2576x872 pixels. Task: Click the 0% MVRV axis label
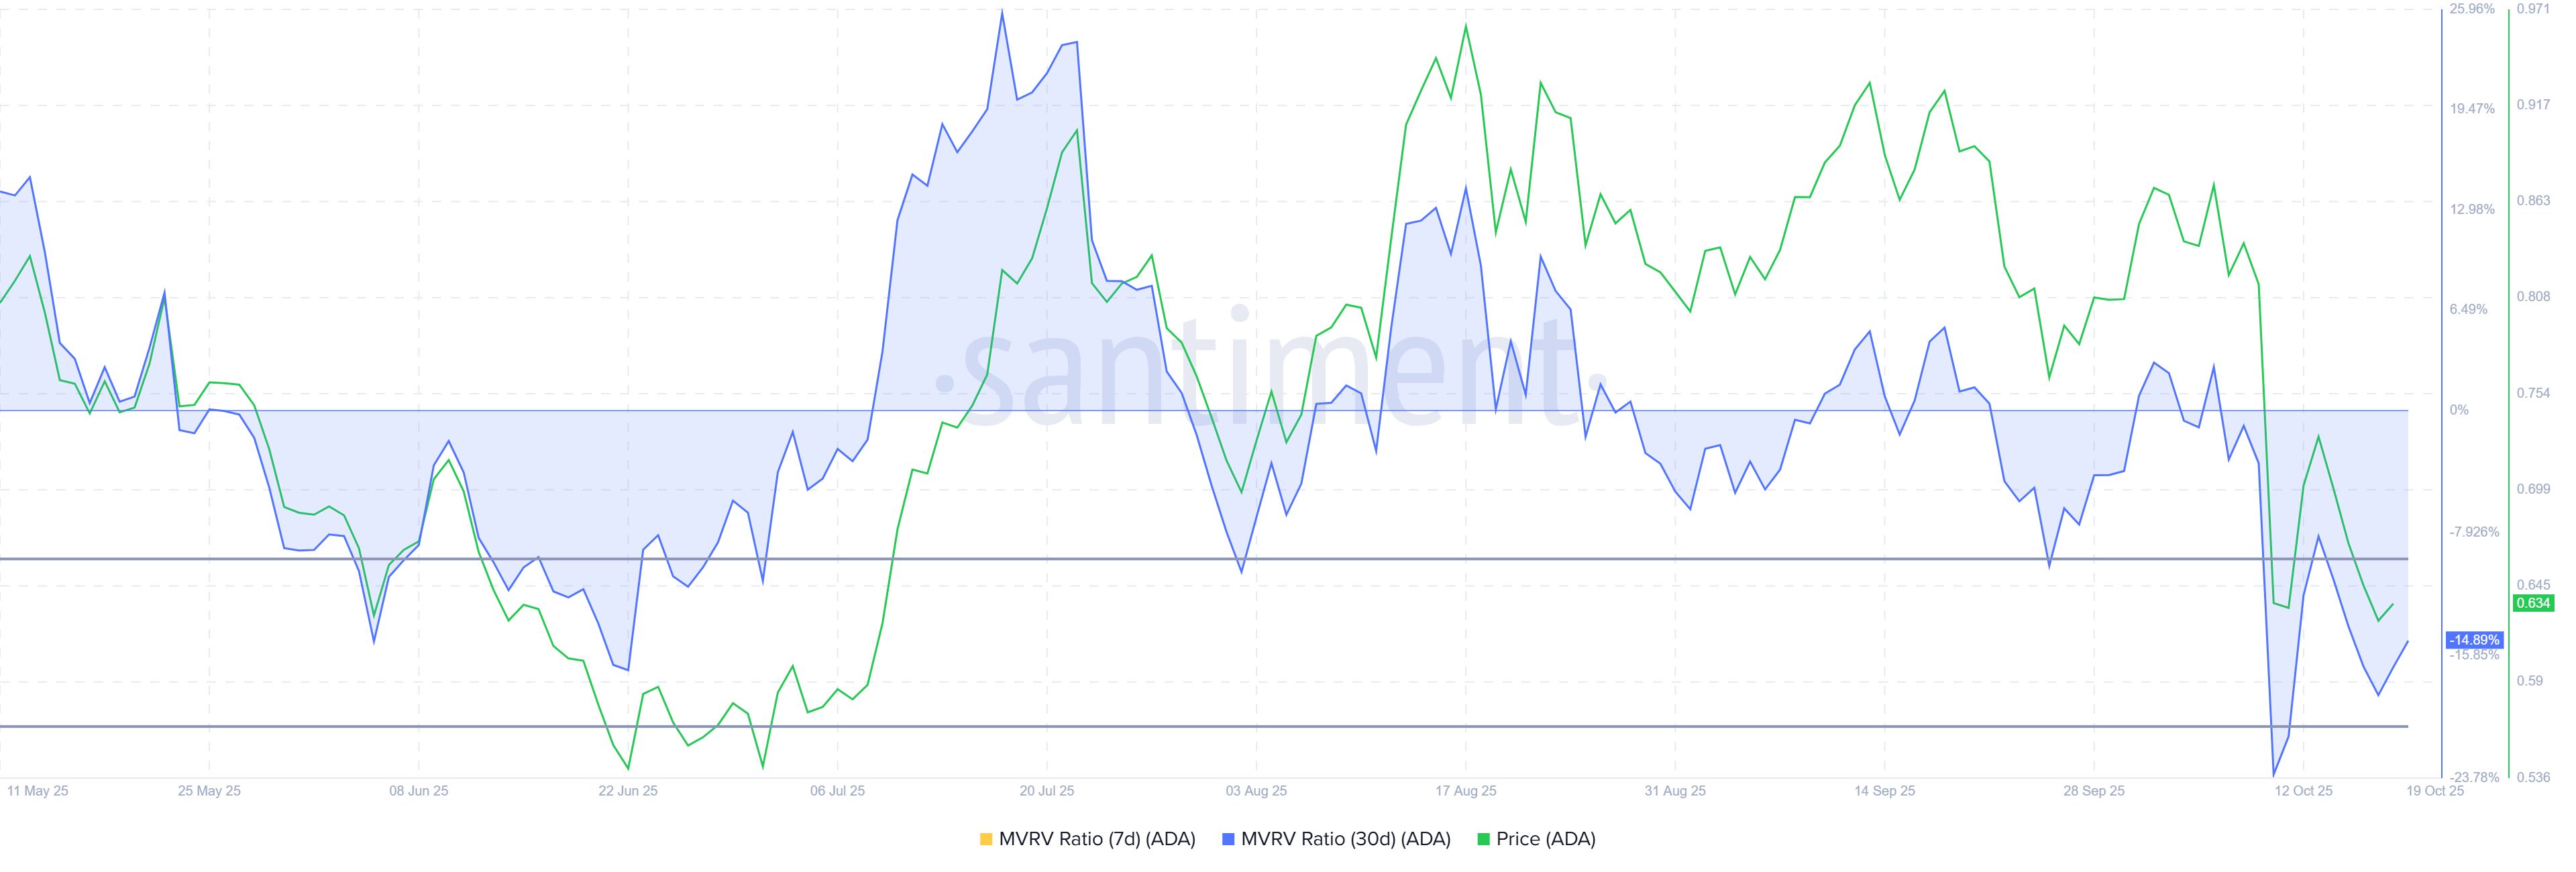(2459, 410)
